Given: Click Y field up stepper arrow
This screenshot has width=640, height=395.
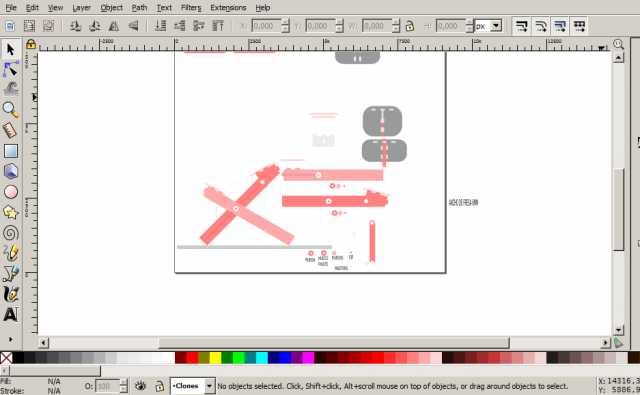Looking at the screenshot, I should (339, 23).
